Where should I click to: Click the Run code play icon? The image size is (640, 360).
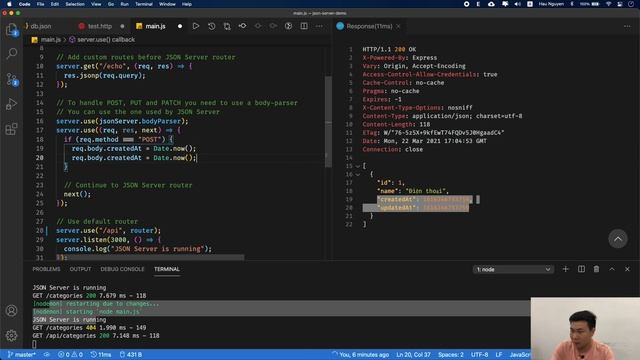(196, 26)
